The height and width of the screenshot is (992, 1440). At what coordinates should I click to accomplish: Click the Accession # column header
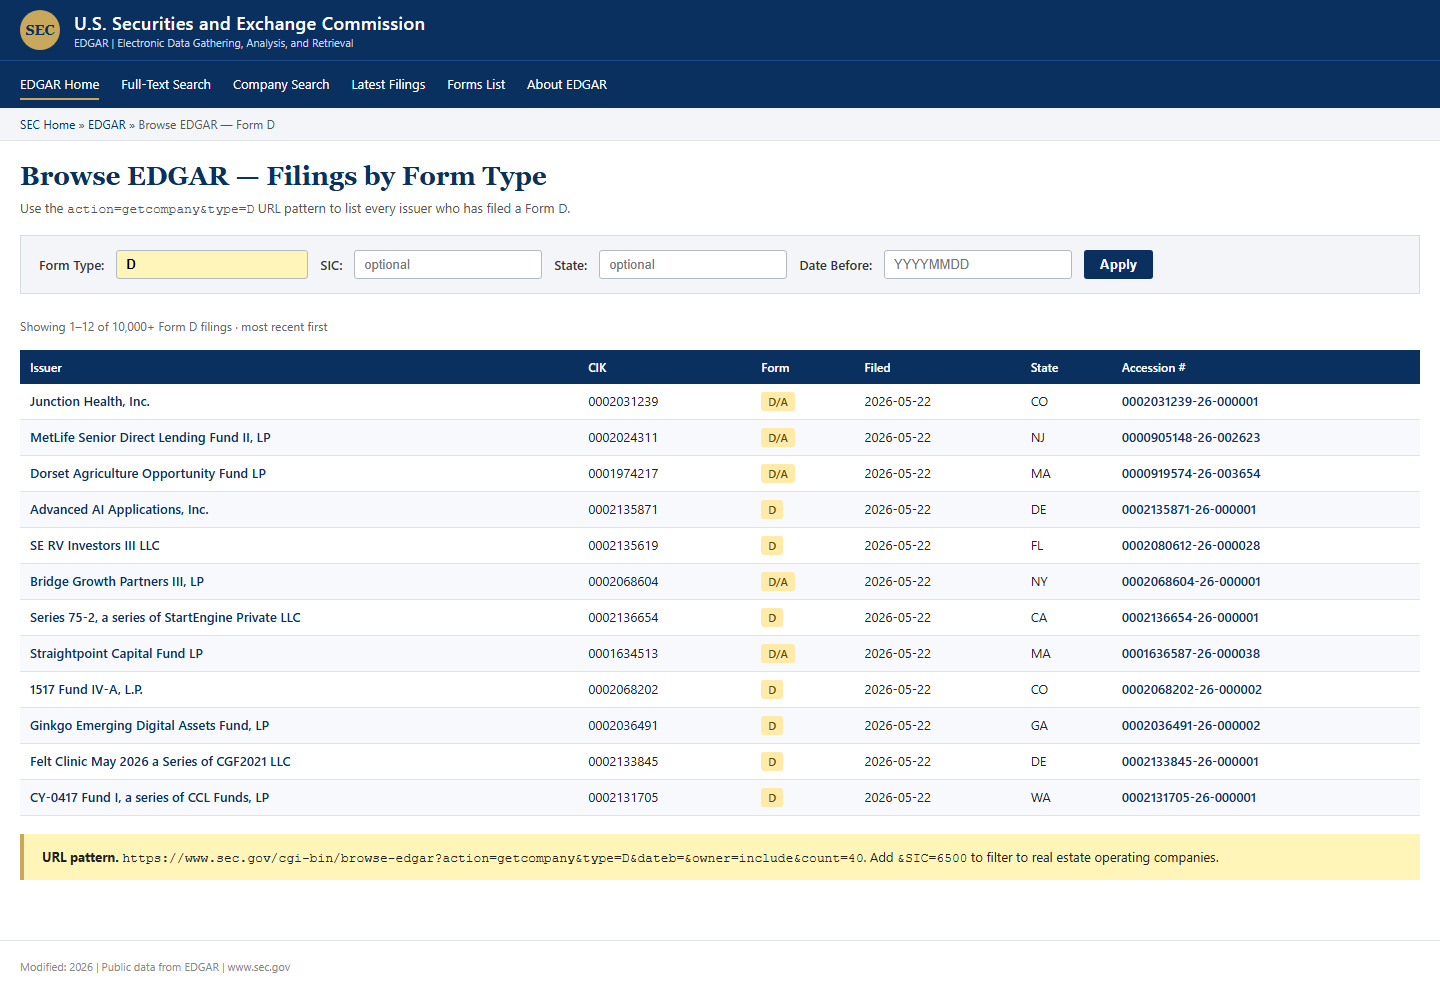(1153, 368)
